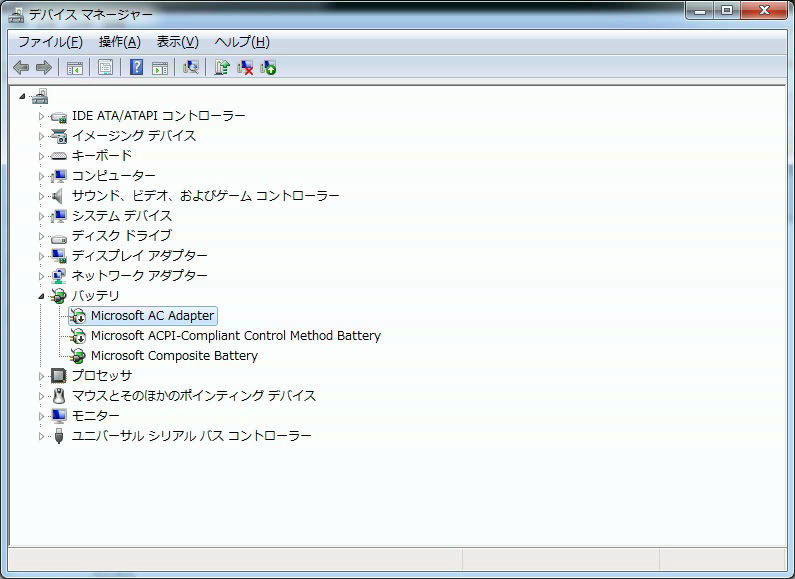Viewport: 795px width, 579px height.
Task: Click the monitor category icon
Action: (x=59, y=416)
